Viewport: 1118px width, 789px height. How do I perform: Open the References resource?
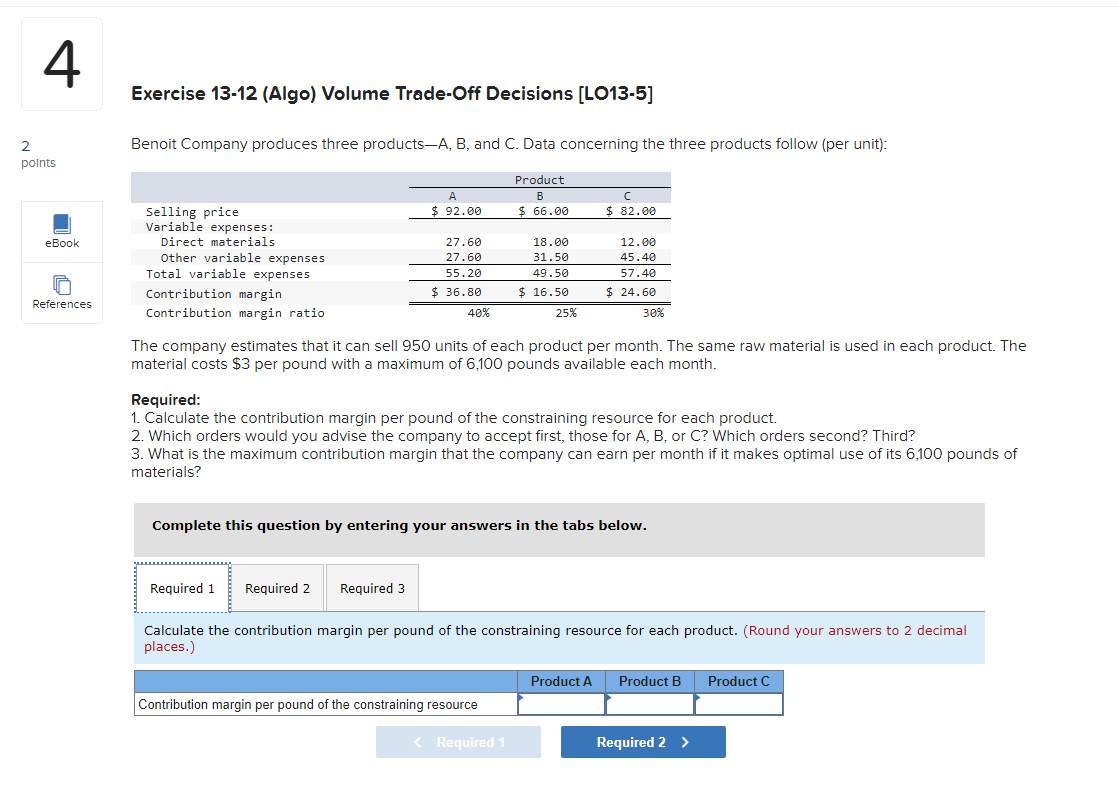coord(61,292)
